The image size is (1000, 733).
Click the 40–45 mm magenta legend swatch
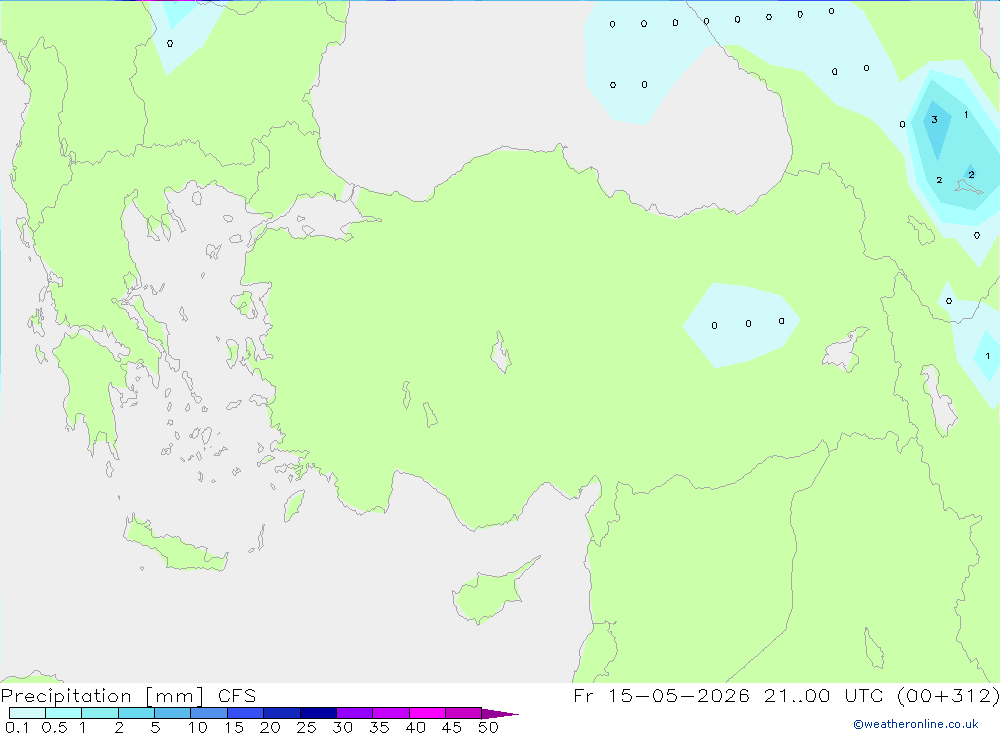click(x=427, y=713)
